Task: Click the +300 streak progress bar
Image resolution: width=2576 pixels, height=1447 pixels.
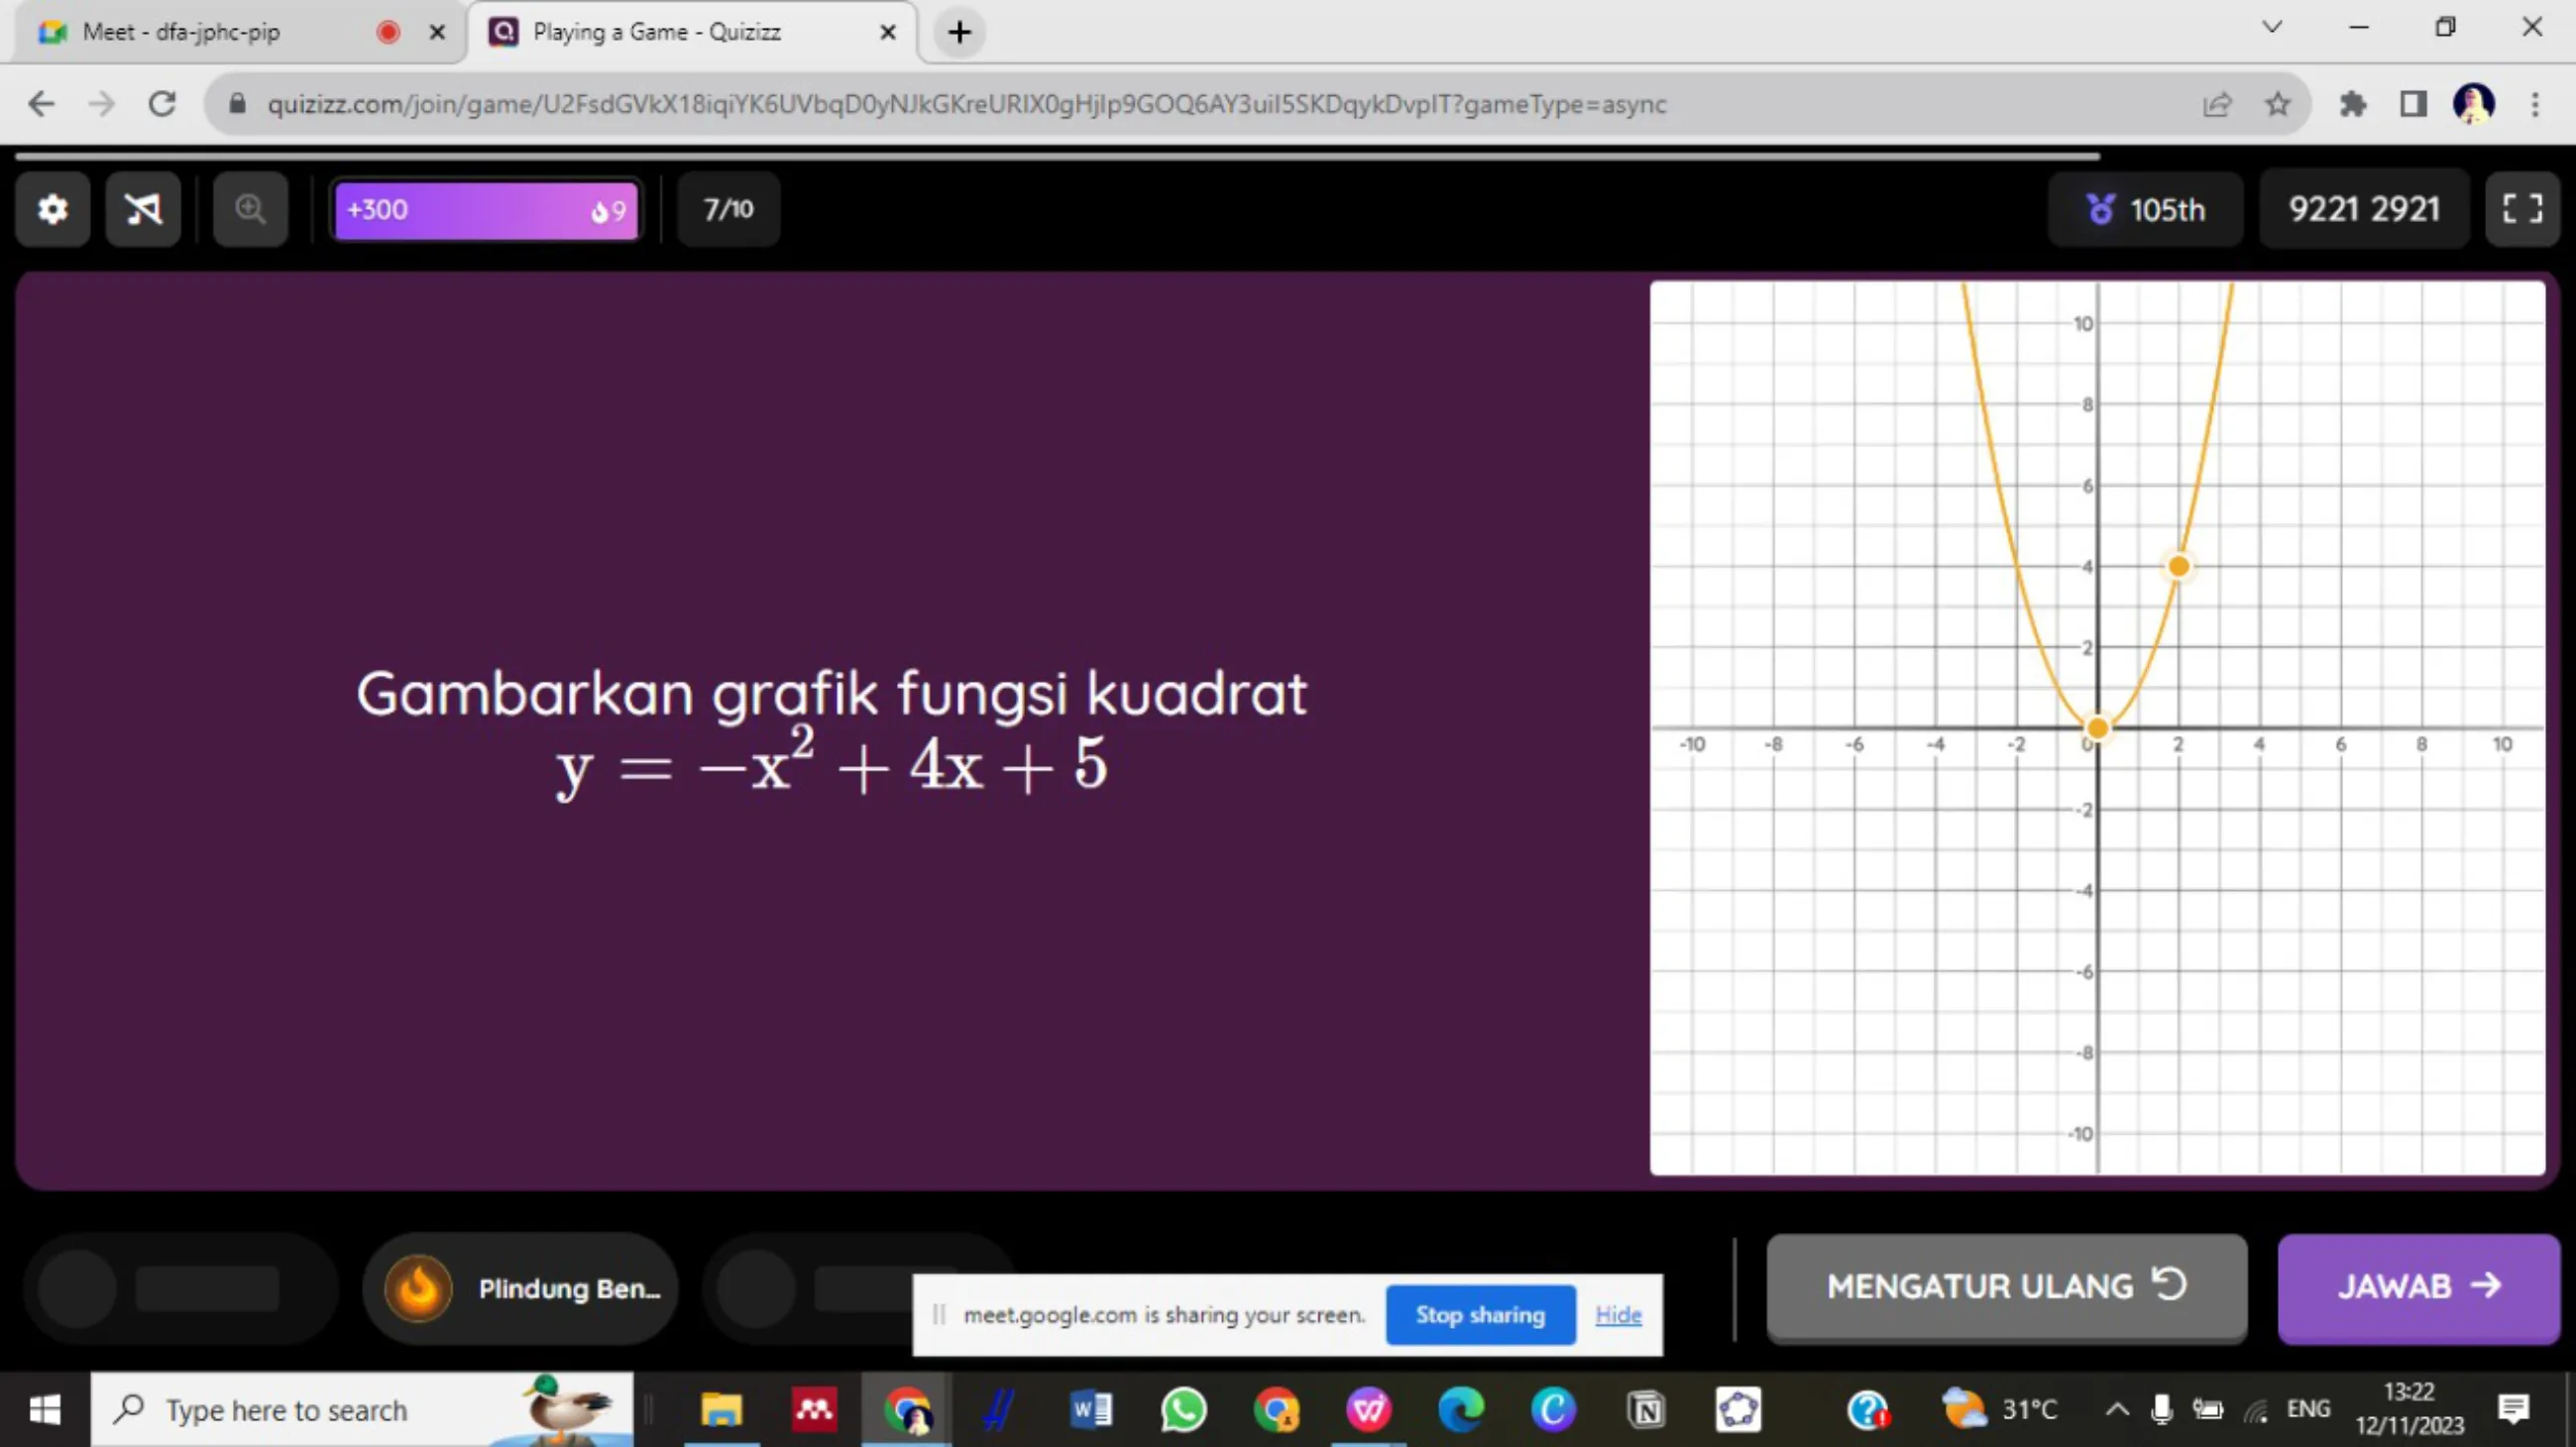Action: pyautogui.click(x=486, y=210)
